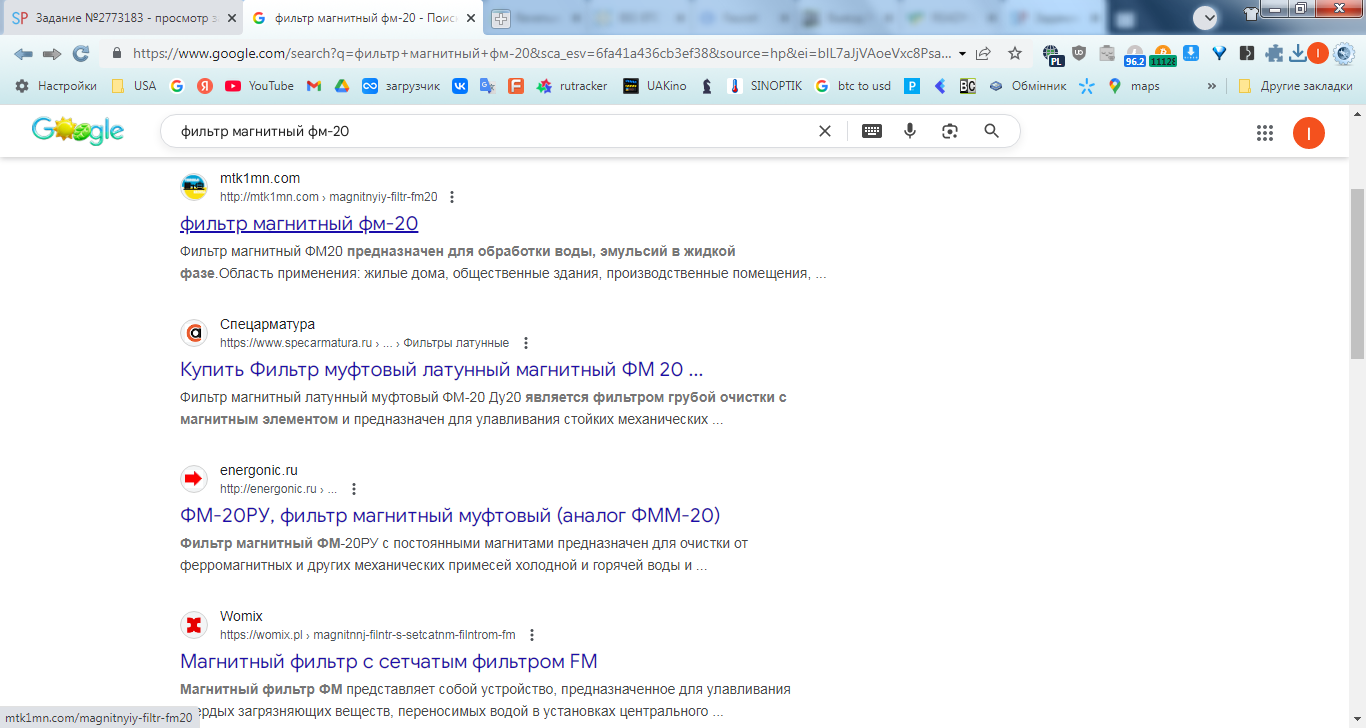The image size is (1366, 728).
Task: Open the Google Translate bookmark
Action: click(x=487, y=86)
